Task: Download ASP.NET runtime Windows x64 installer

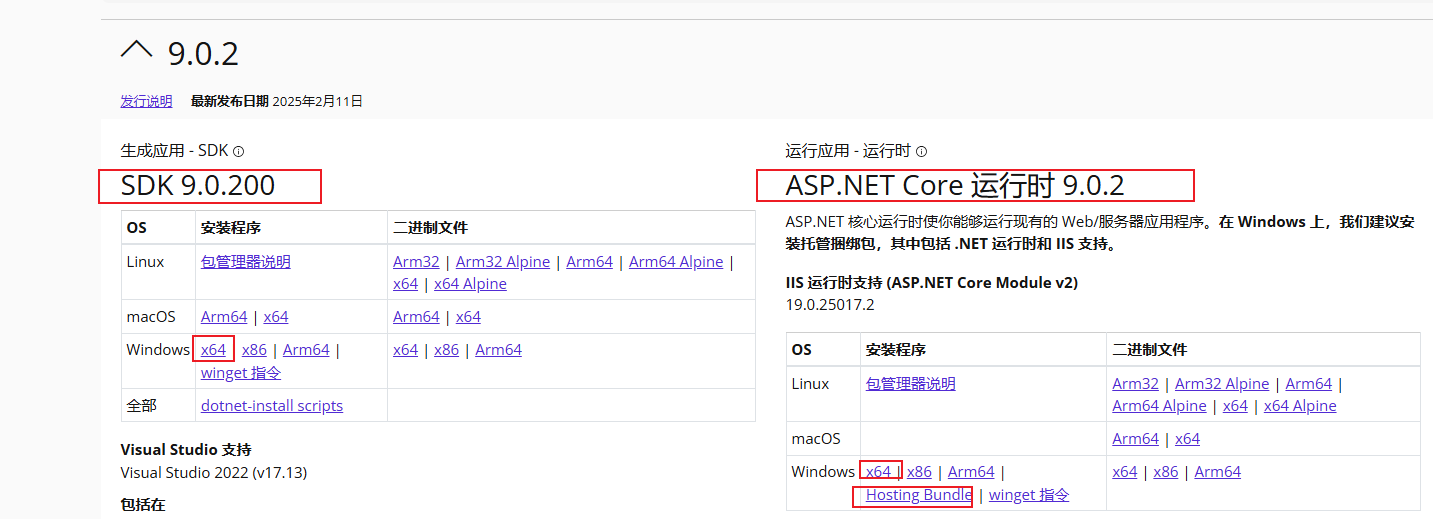Action: [x=878, y=471]
